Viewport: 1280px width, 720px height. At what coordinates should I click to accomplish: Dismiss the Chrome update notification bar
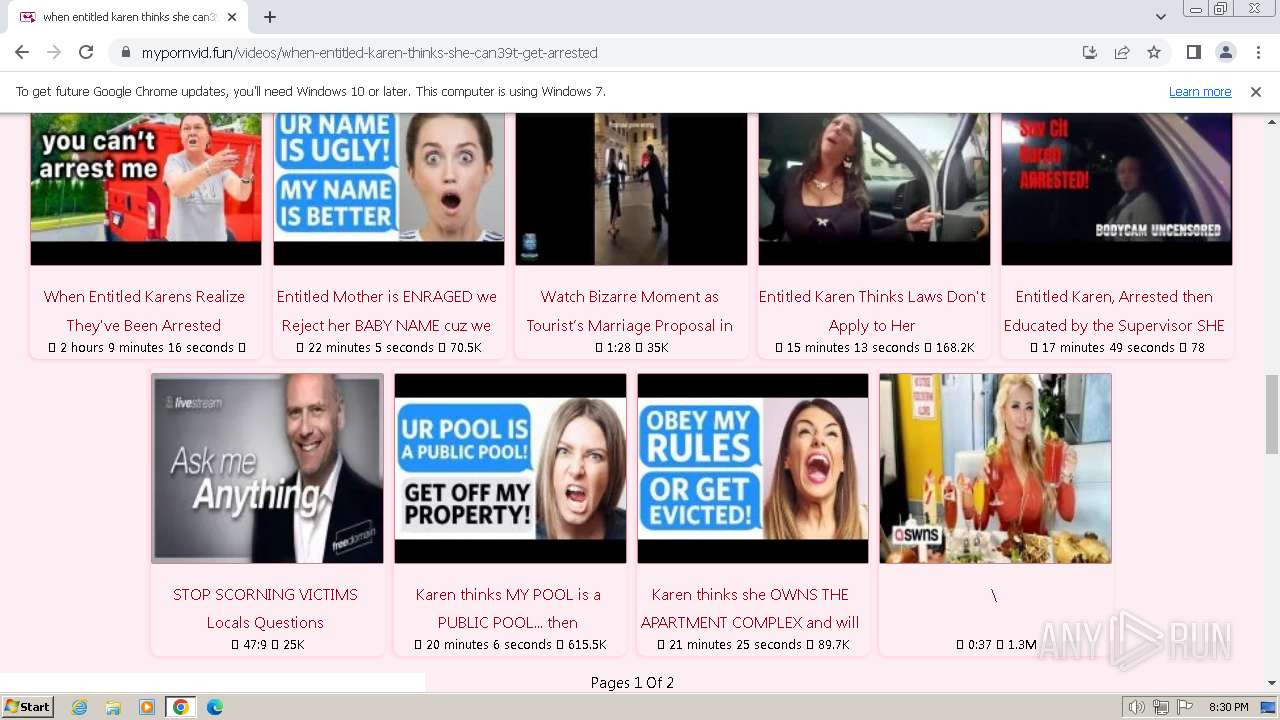tap(1256, 91)
